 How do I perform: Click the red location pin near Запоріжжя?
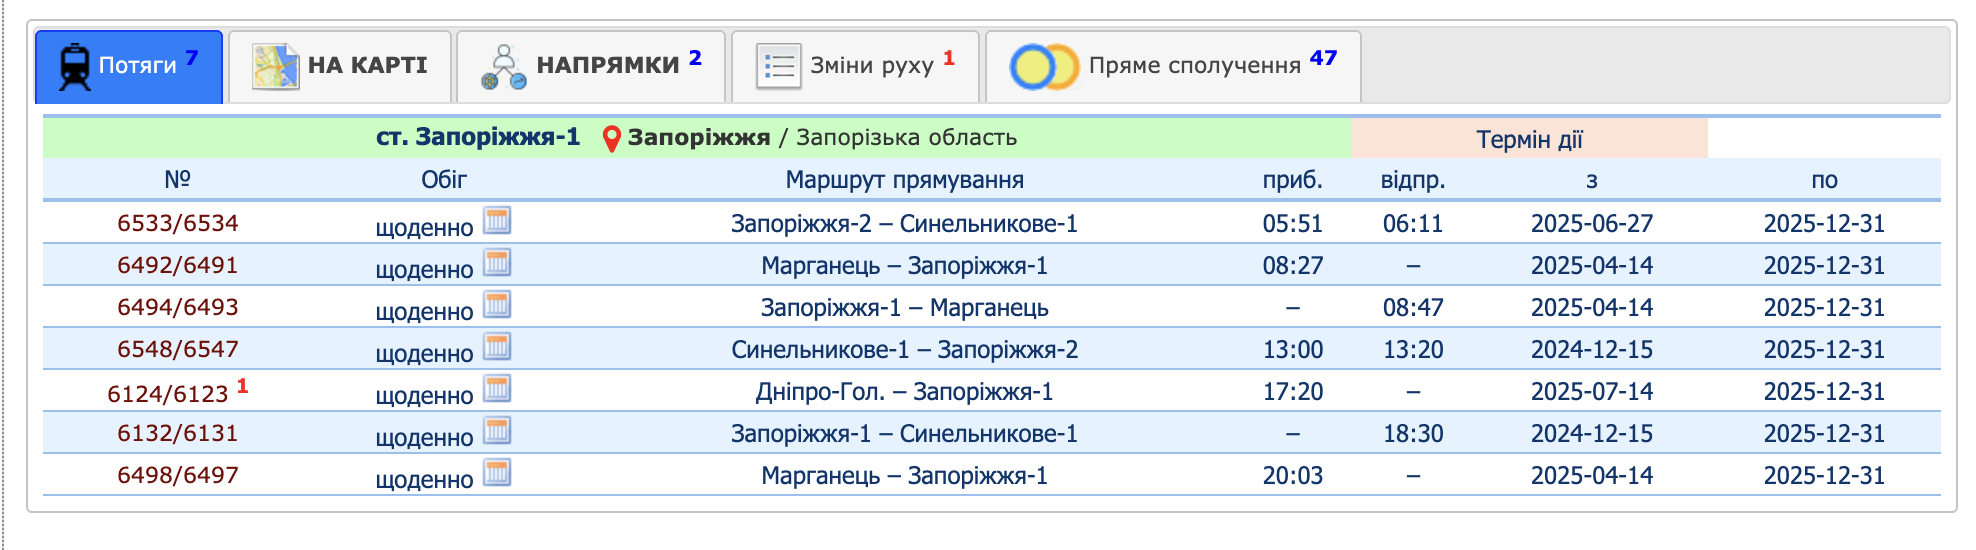click(612, 138)
